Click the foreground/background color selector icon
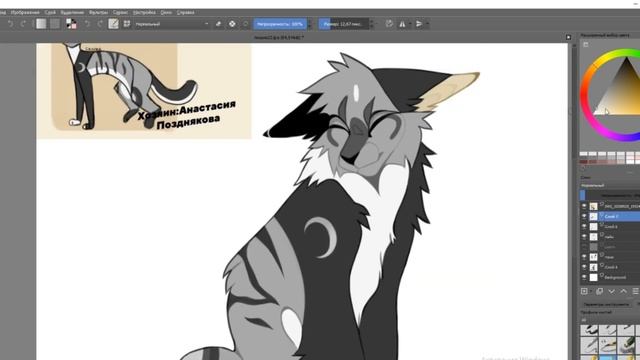The image size is (640, 360). tap(71, 24)
